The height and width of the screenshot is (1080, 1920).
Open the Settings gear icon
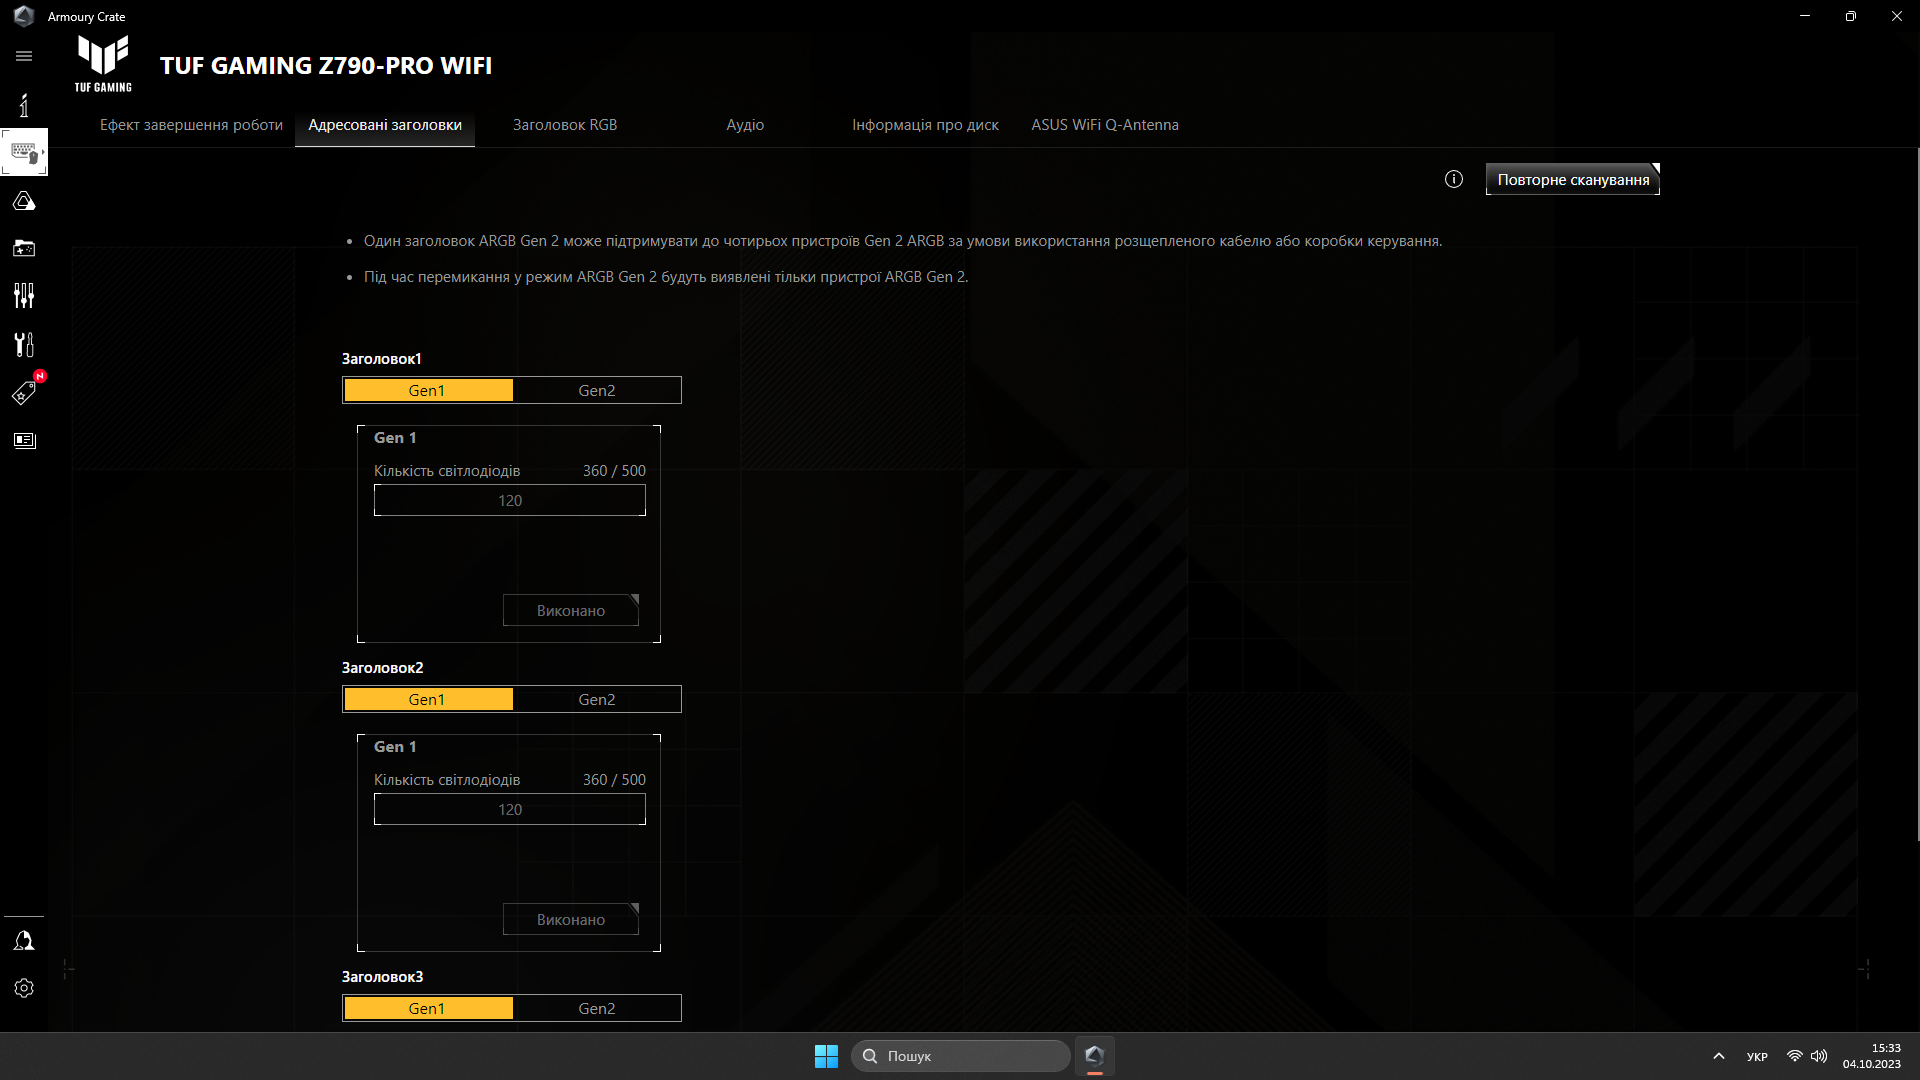point(24,988)
